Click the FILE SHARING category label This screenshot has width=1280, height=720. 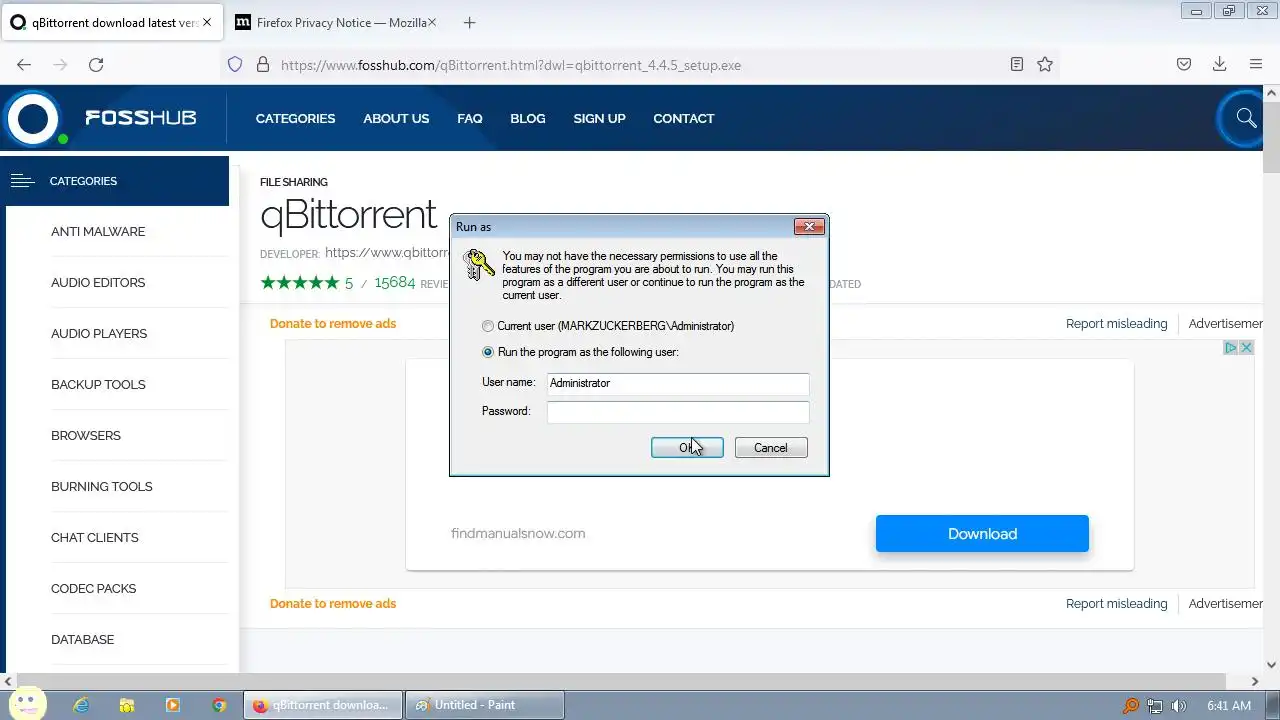tap(294, 182)
